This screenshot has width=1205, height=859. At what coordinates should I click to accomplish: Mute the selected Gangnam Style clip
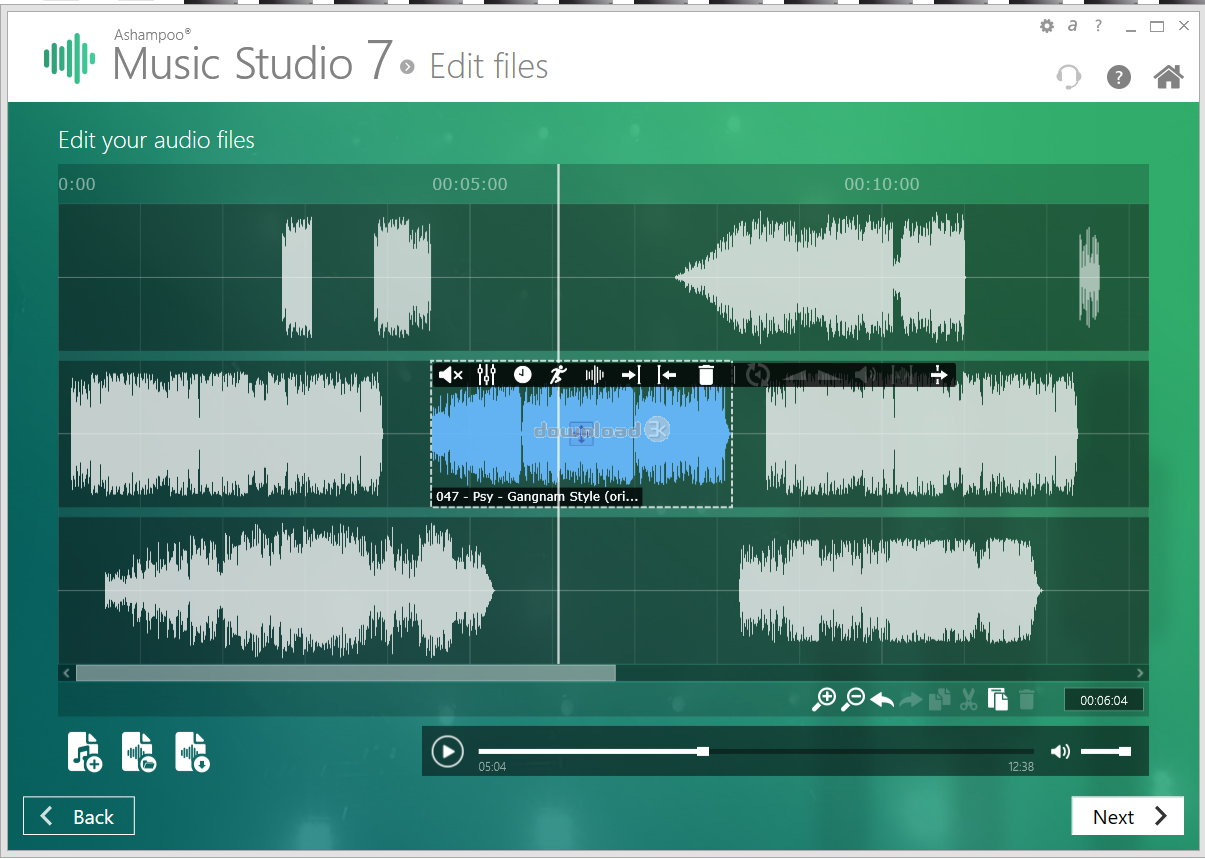click(450, 375)
